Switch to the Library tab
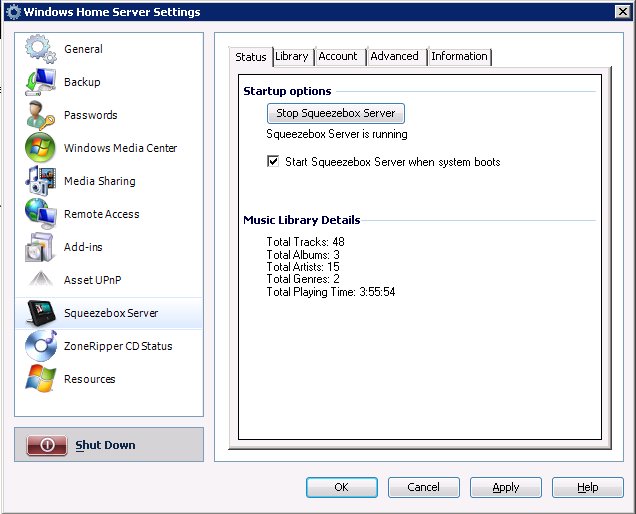Viewport: 636px width, 514px height. pos(292,56)
